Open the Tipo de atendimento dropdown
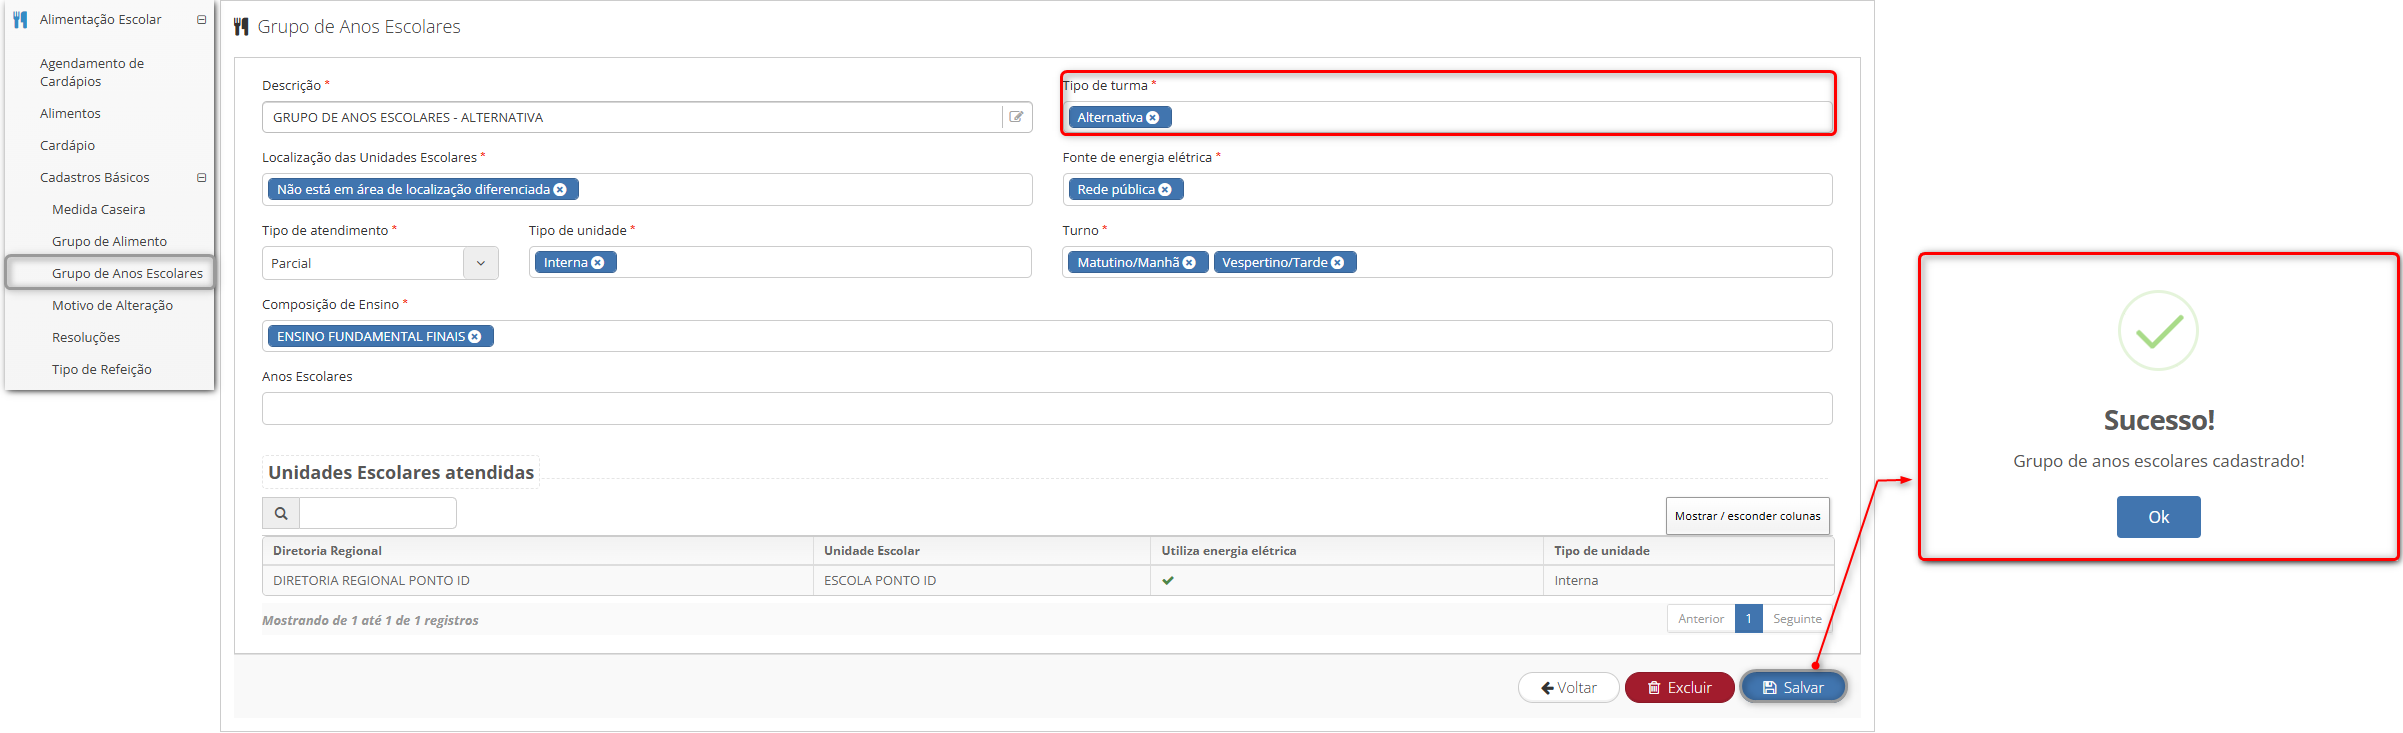 pyautogui.click(x=481, y=263)
